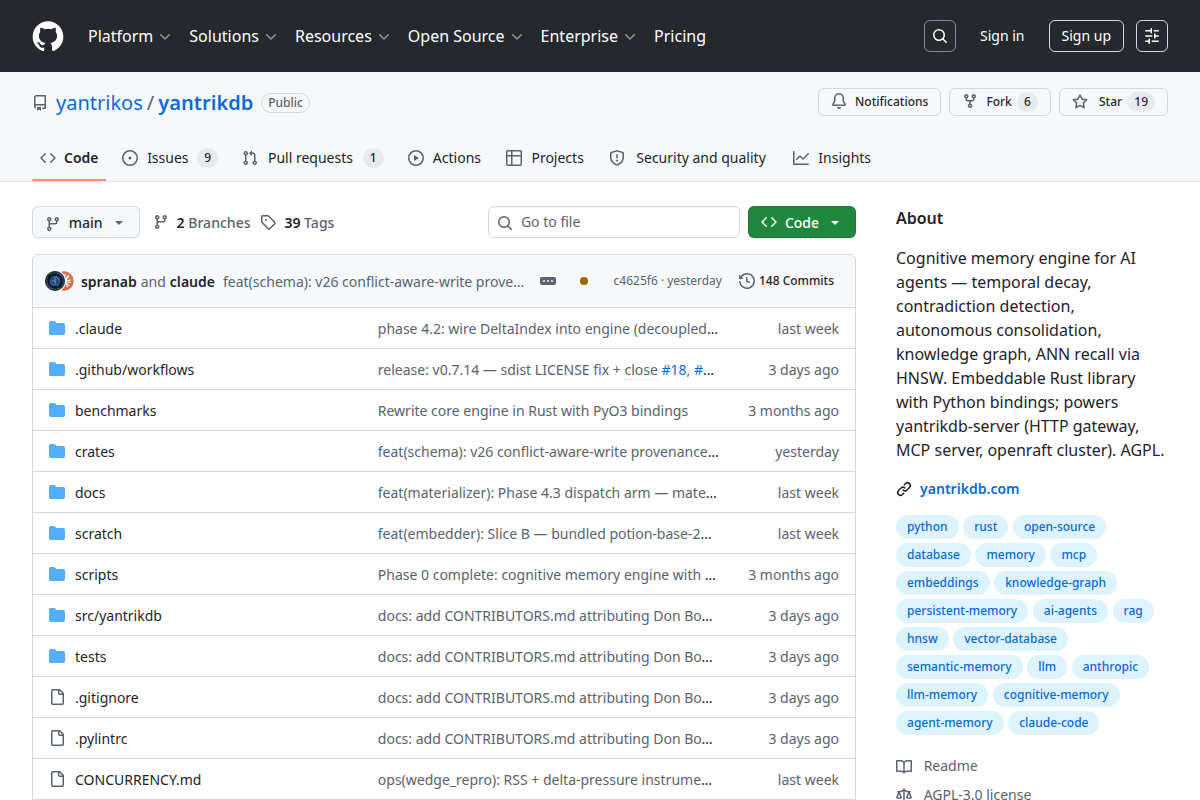Open the yantrikdb.com website link
This screenshot has height=800, width=1200.
pos(969,489)
